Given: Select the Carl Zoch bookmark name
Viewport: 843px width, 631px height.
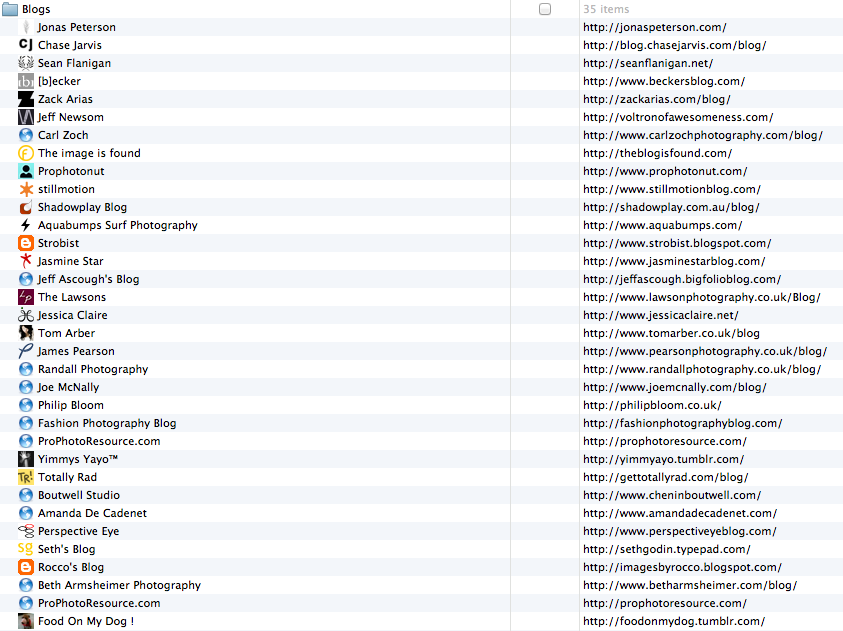Looking at the screenshot, I should [63, 135].
